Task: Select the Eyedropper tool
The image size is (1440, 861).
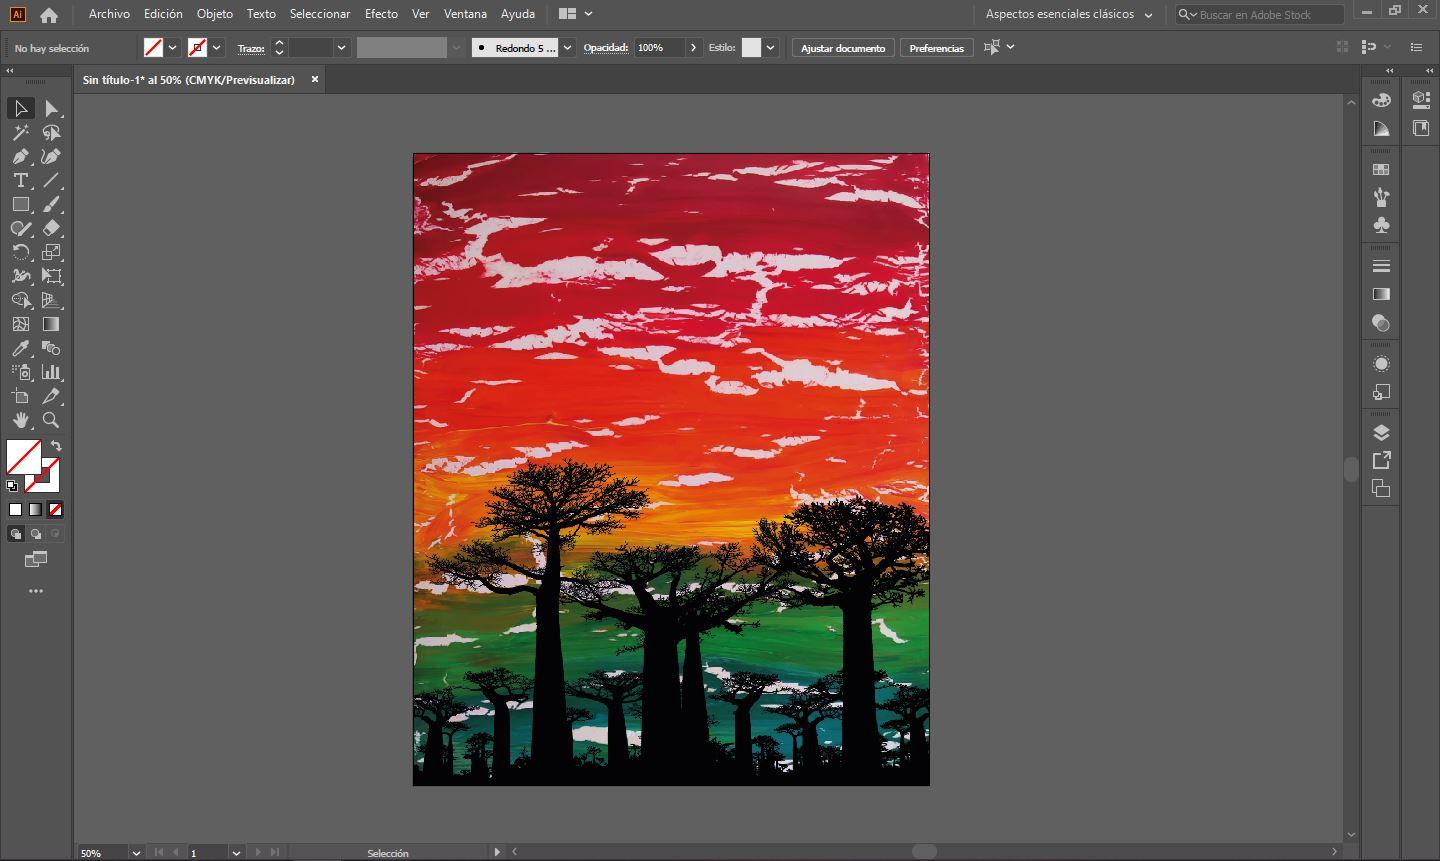Action: pyautogui.click(x=20, y=348)
